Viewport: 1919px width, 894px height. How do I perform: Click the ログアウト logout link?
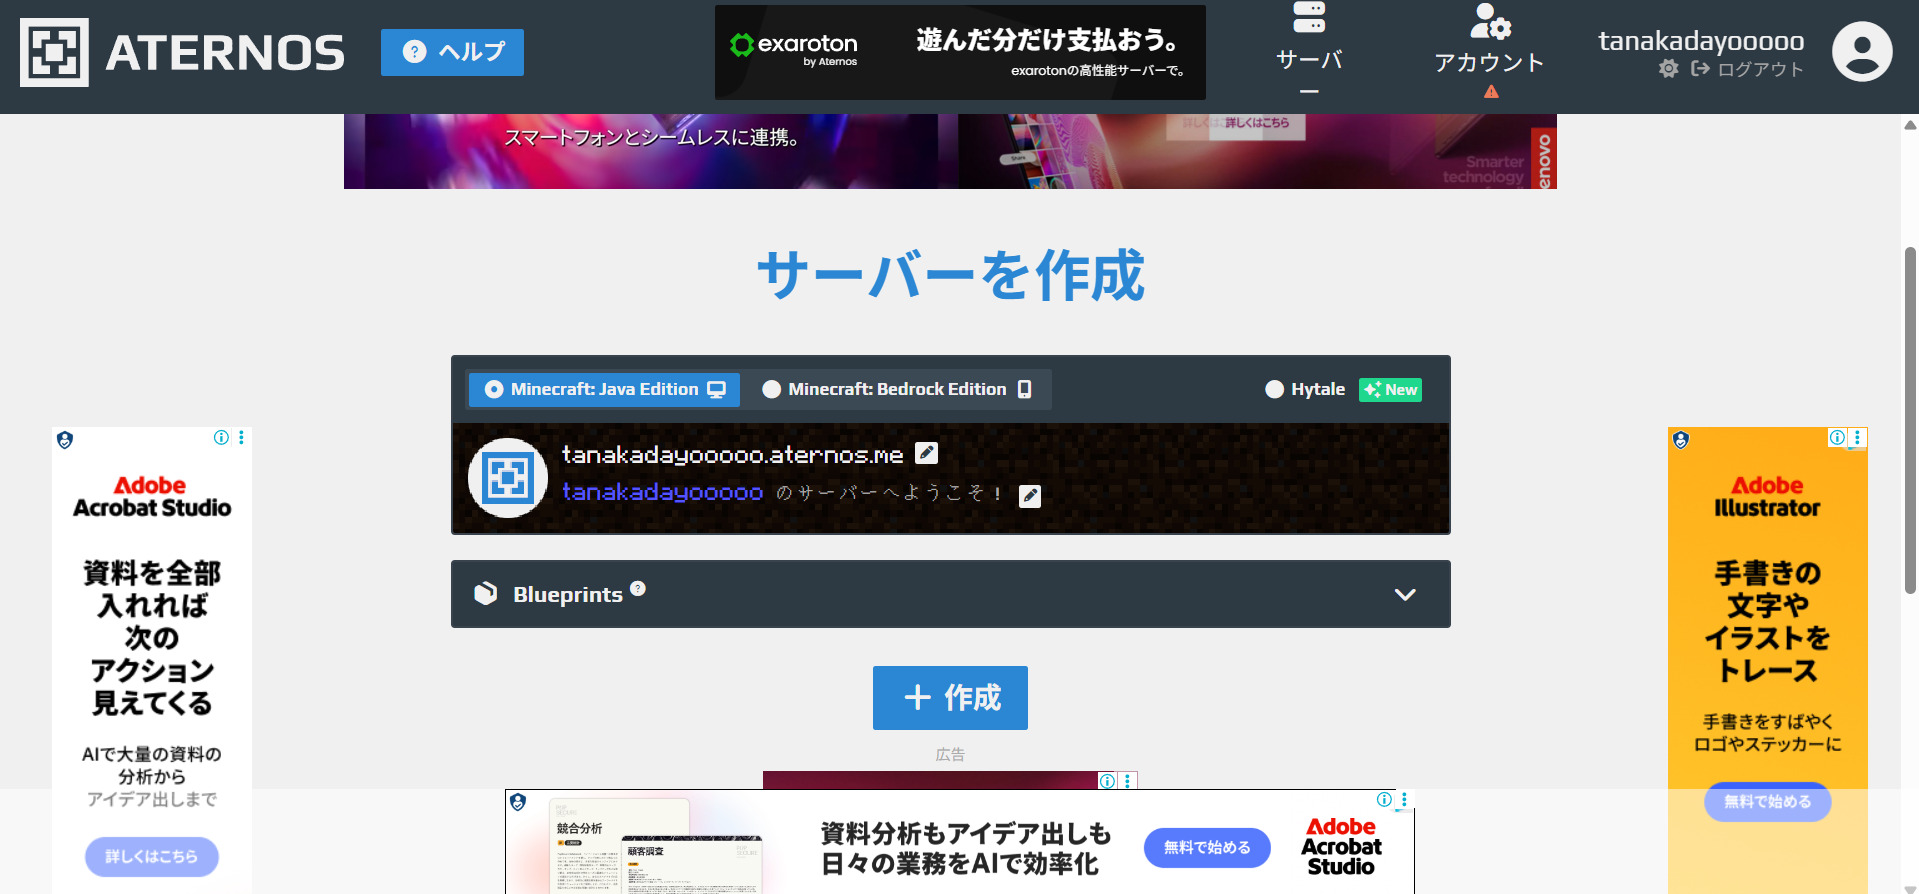[x=1748, y=69]
